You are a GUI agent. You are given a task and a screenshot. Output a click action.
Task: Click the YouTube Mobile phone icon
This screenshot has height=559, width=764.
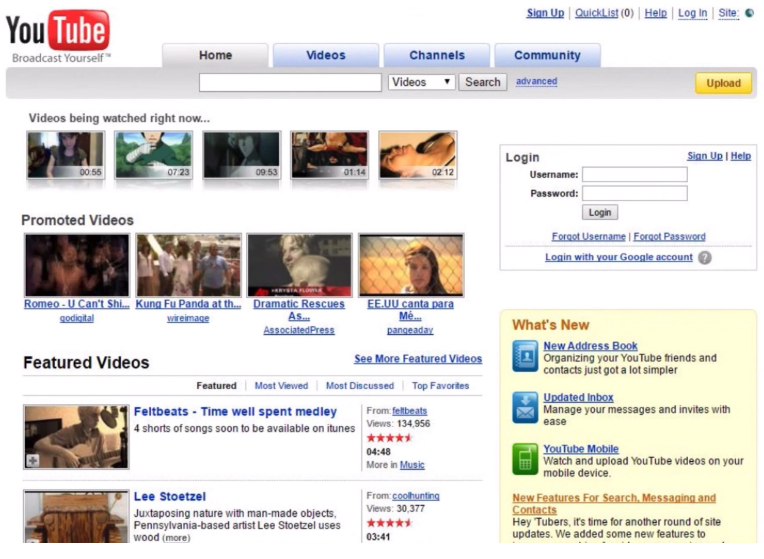point(525,459)
